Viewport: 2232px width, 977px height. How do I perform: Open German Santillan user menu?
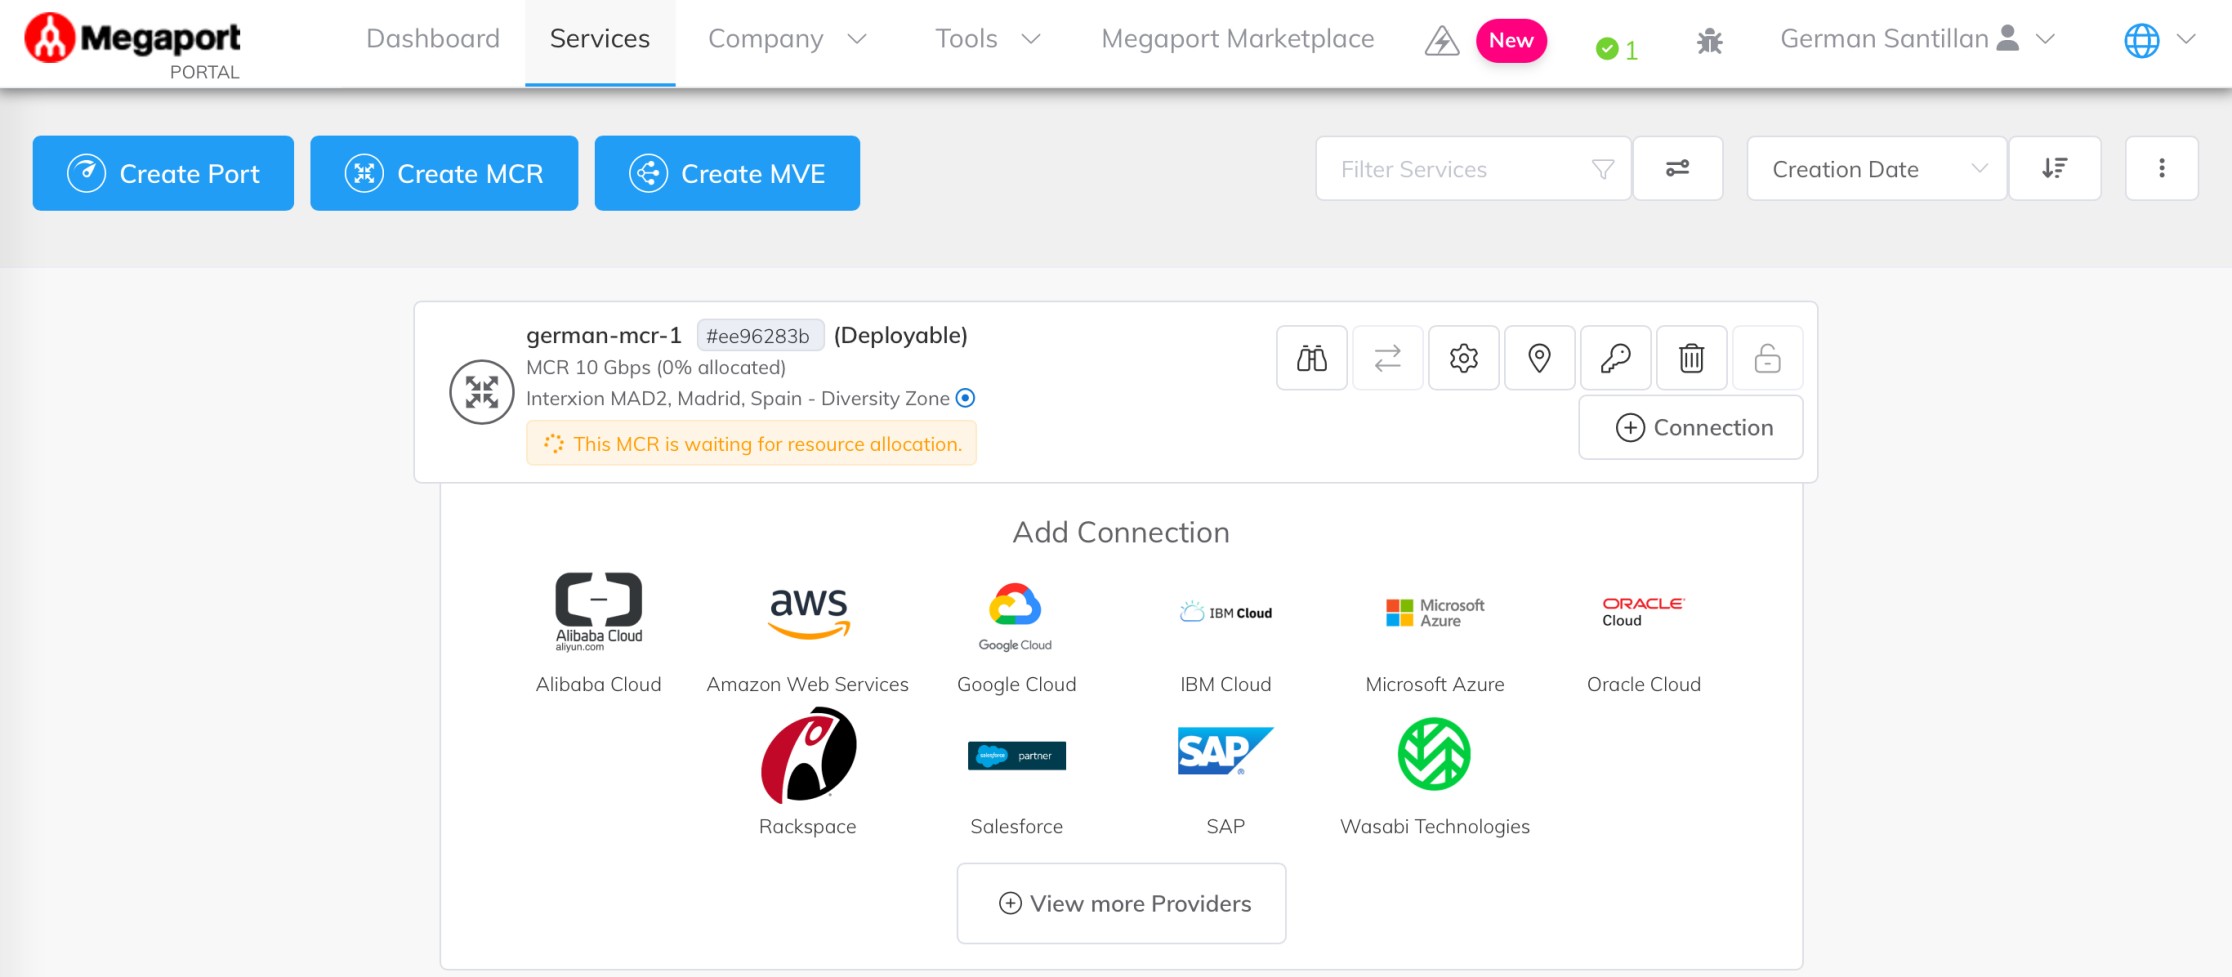[1917, 39]
